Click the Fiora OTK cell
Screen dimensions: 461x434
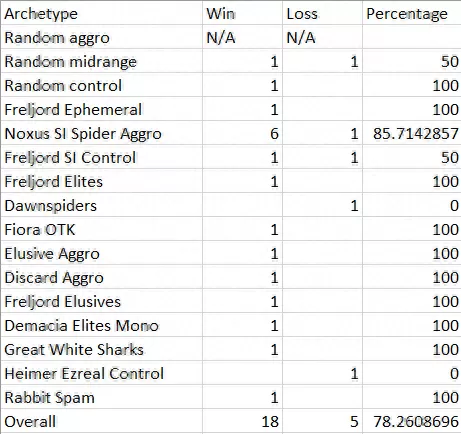click(102, 229)
